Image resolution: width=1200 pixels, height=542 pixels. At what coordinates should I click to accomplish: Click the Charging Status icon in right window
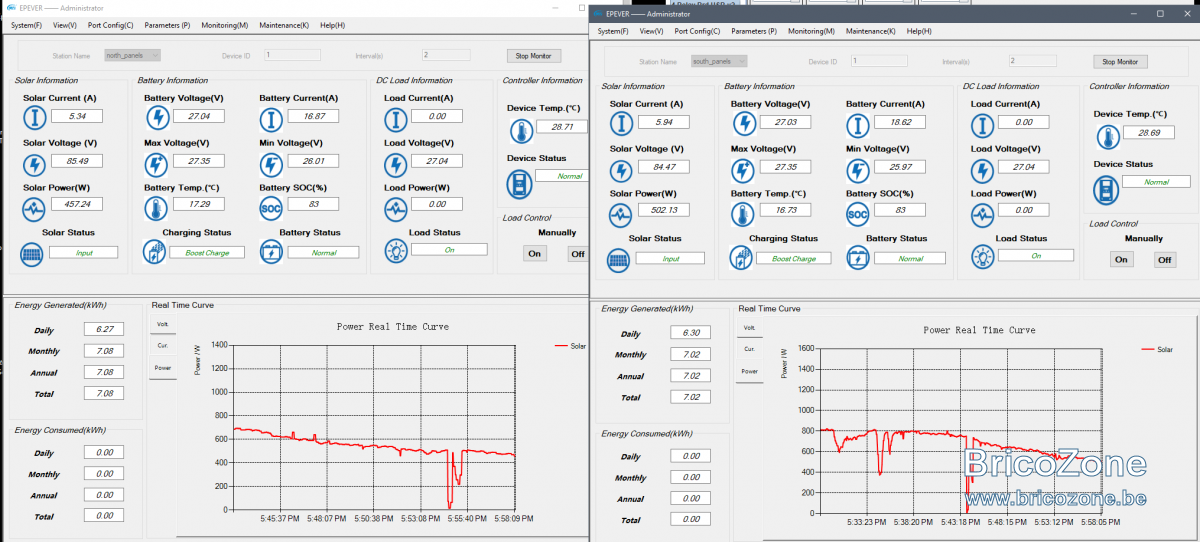tap(743, 259)
